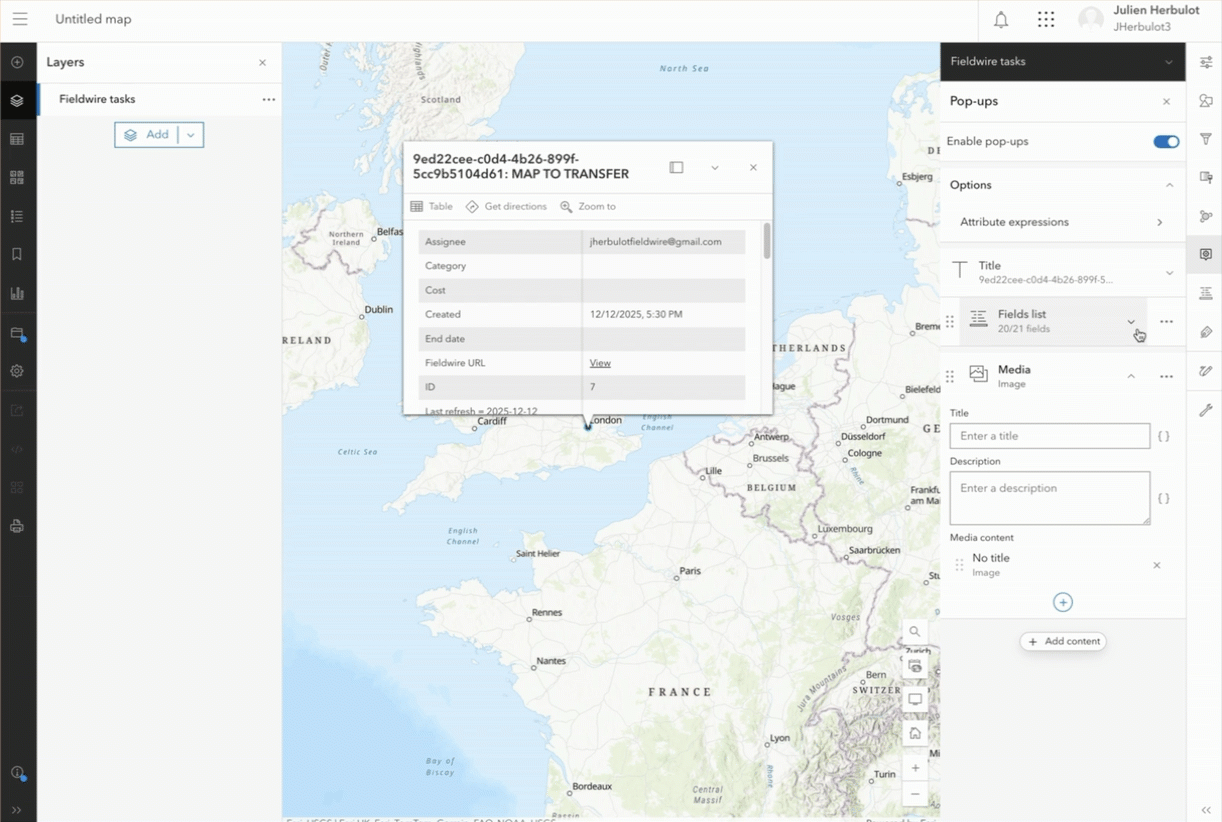Dock the pop-up using dock icon
1222x822 pixels.
(676, 168)
